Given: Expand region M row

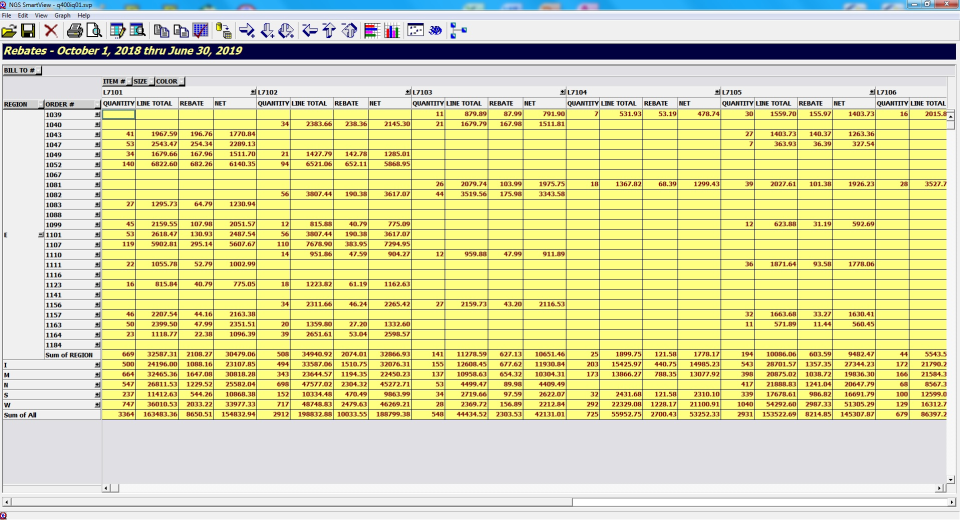Looking at the screenshot, I should (x=97, y=375).
